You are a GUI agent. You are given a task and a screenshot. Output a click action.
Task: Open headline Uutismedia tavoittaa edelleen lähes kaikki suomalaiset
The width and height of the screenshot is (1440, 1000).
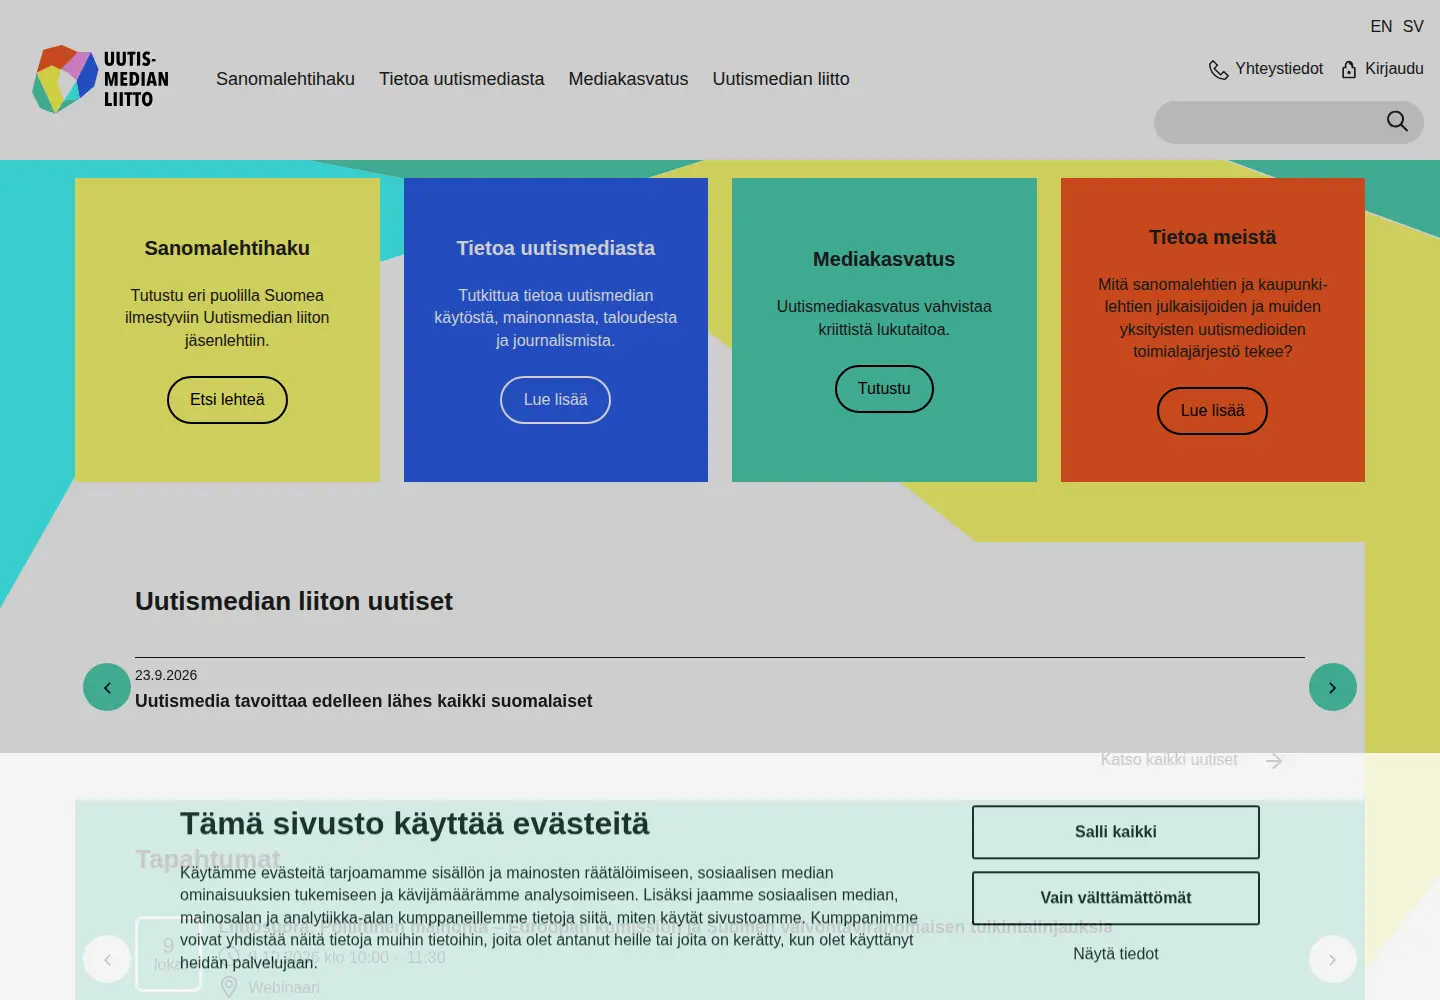click(x=364, y=701)
